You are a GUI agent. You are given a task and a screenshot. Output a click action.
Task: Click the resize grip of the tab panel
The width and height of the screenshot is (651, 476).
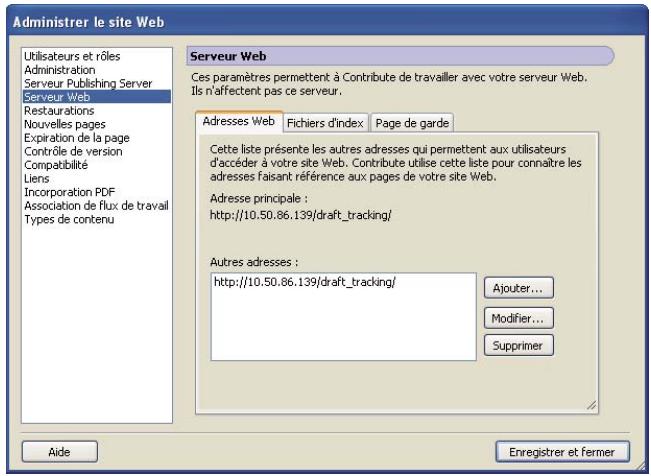tap(592, 405)
